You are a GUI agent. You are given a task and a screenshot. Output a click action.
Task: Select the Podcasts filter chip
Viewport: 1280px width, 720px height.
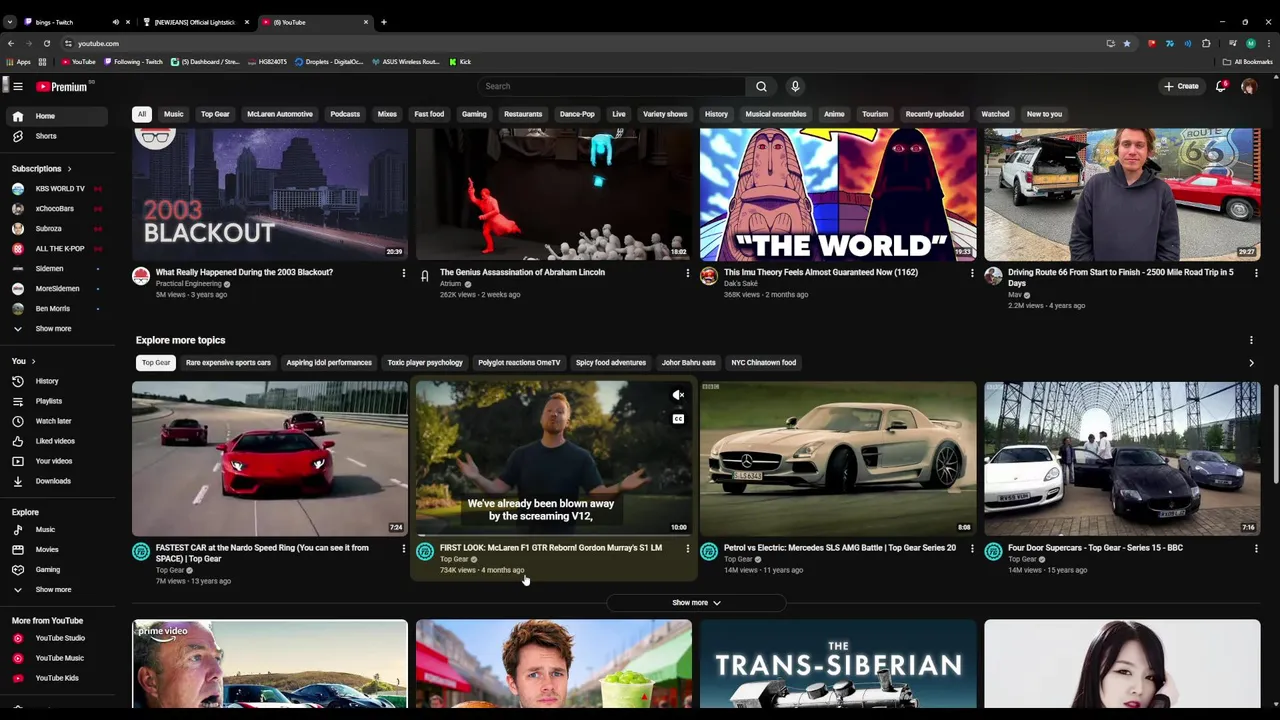(345, 114)
